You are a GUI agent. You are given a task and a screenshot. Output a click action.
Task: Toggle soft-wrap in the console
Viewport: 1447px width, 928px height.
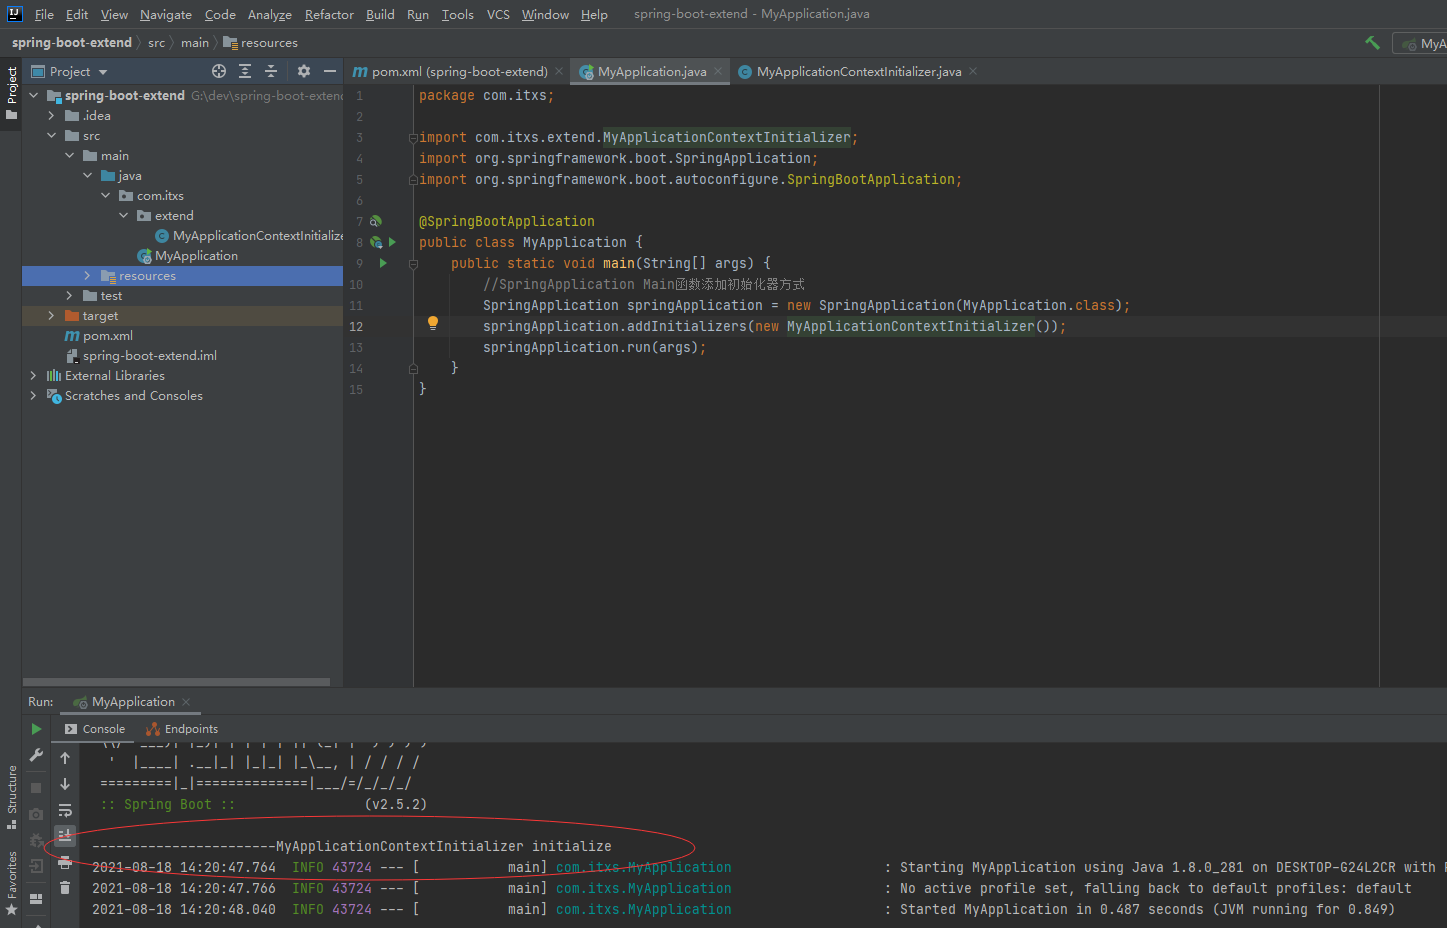pyautogui.click(x=65, y=810)
